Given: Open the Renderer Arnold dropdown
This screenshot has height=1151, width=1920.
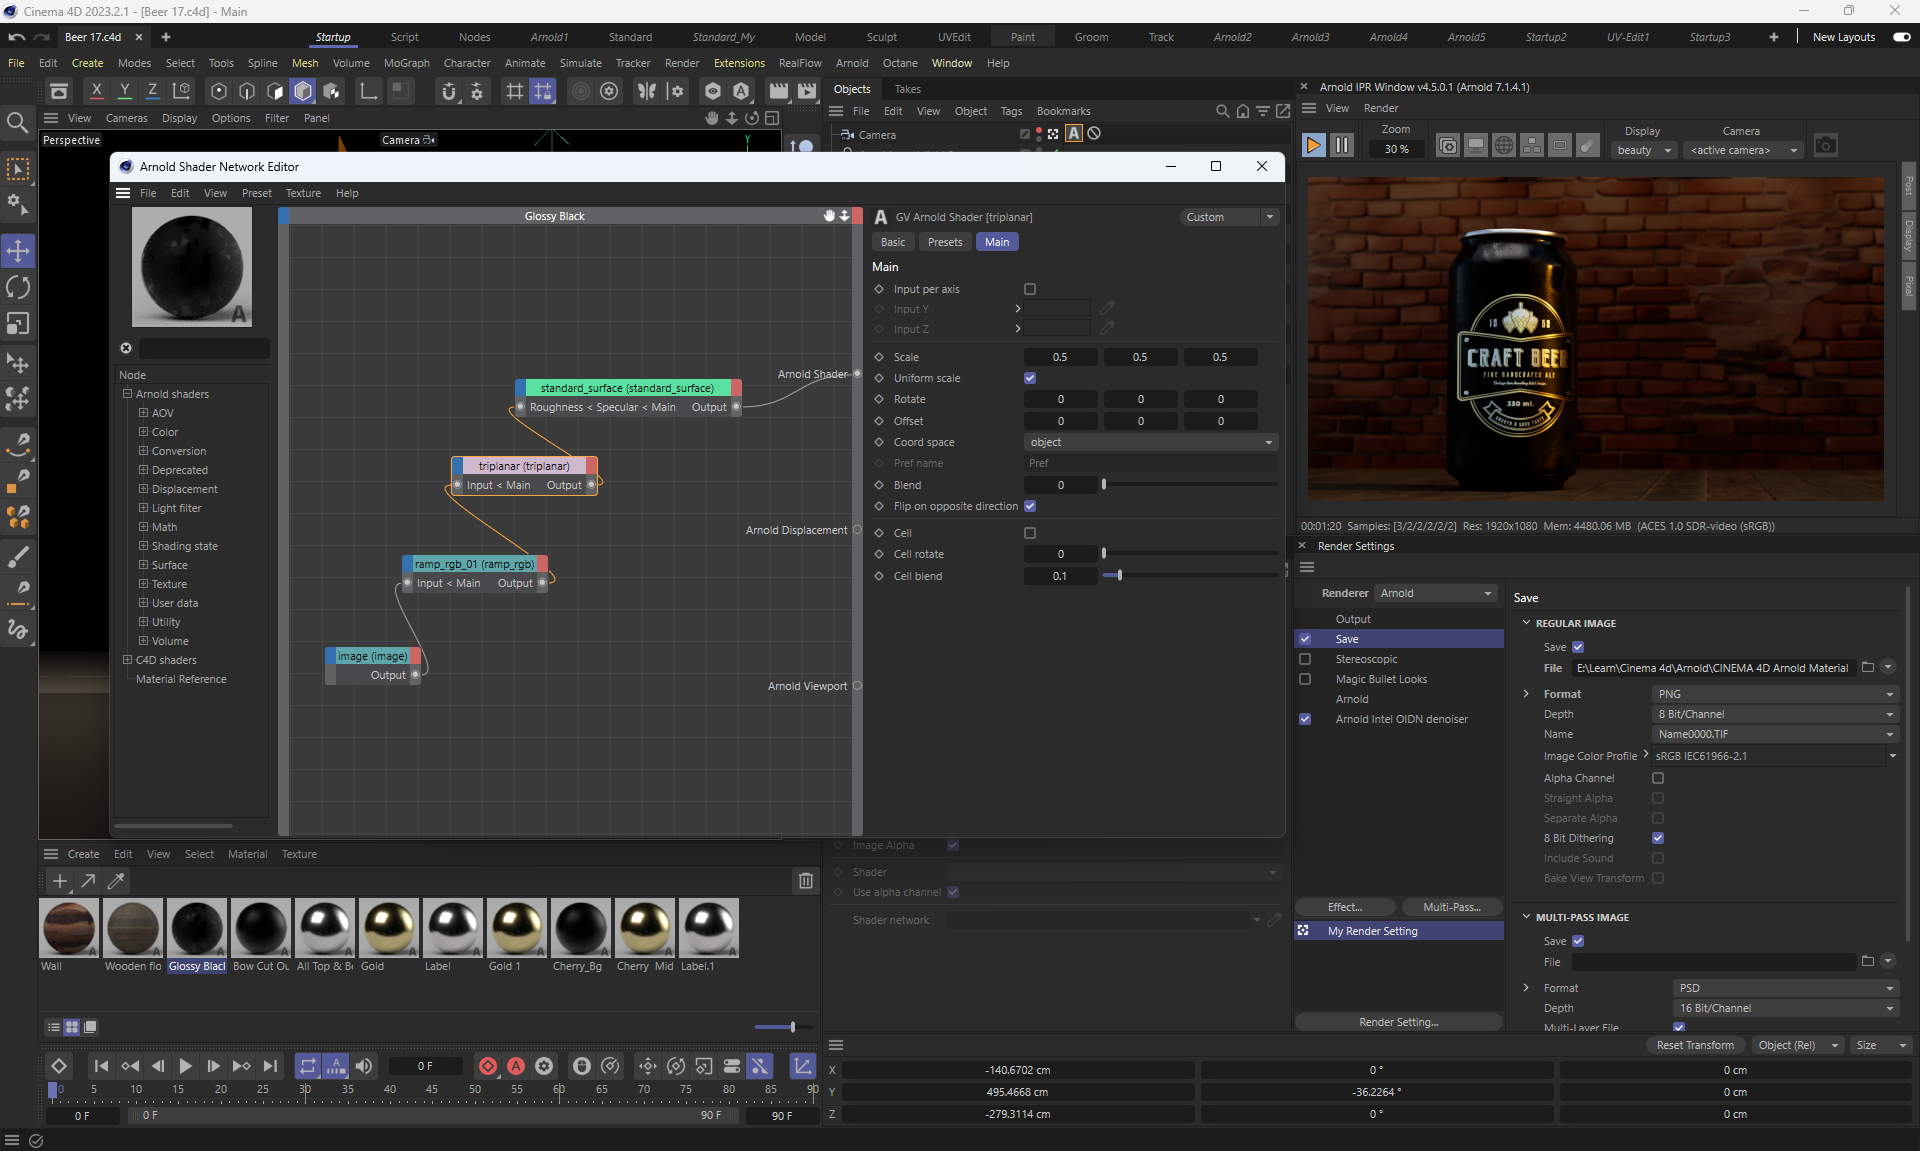Looking at the screenshot, I should pos(1435,593).
